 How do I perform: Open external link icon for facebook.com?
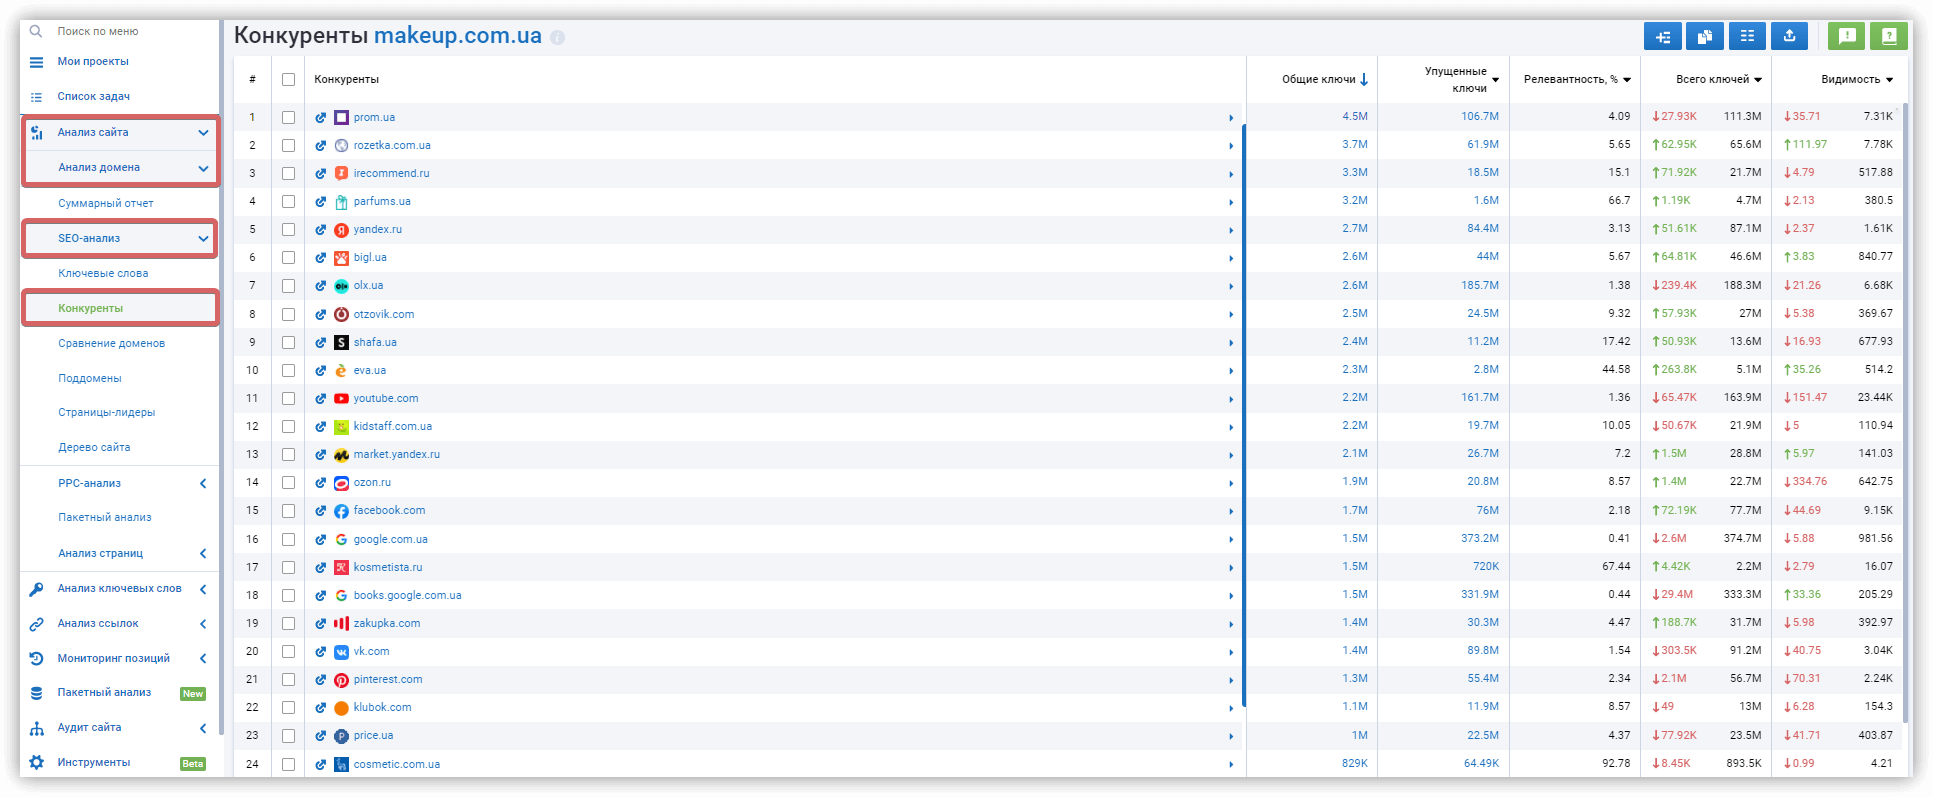point(321,511)
